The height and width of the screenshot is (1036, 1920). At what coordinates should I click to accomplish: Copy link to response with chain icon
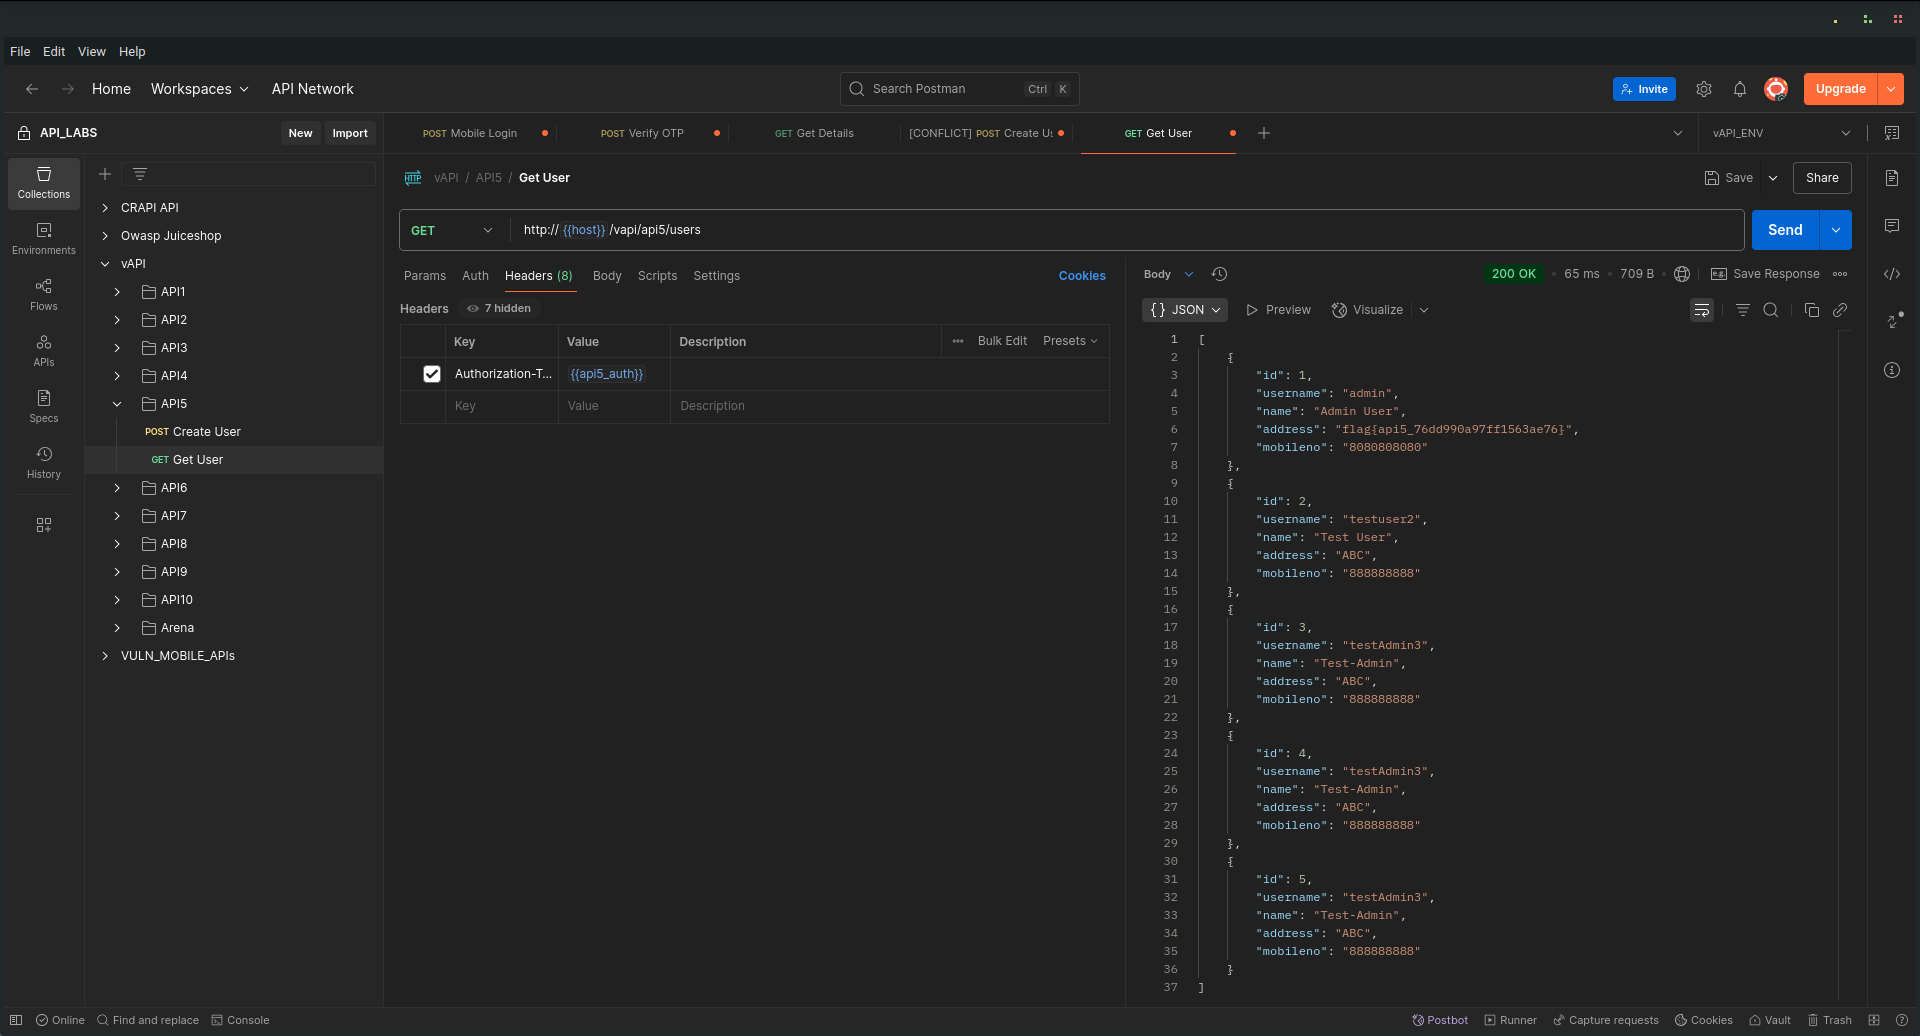click(1840, 310)
